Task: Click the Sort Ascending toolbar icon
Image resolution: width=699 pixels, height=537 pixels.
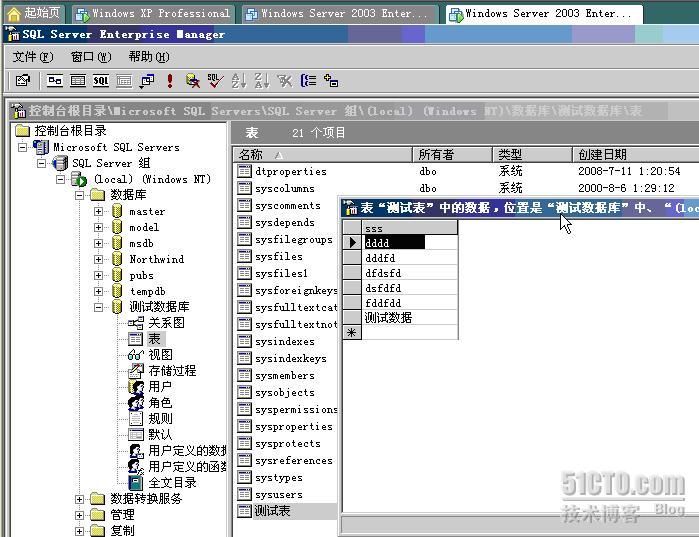Action: 238,81
